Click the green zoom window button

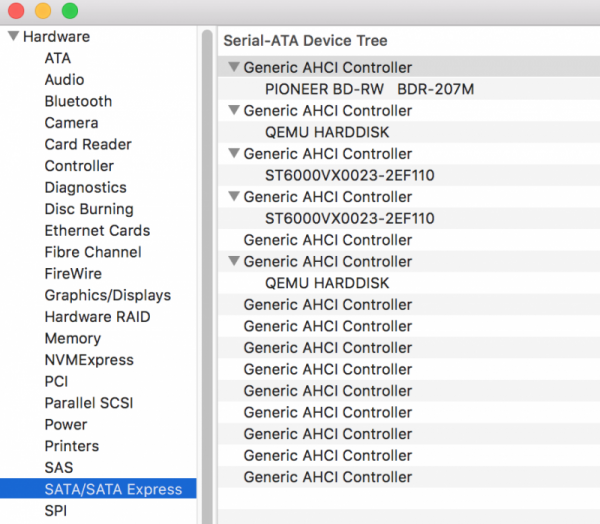70,11
